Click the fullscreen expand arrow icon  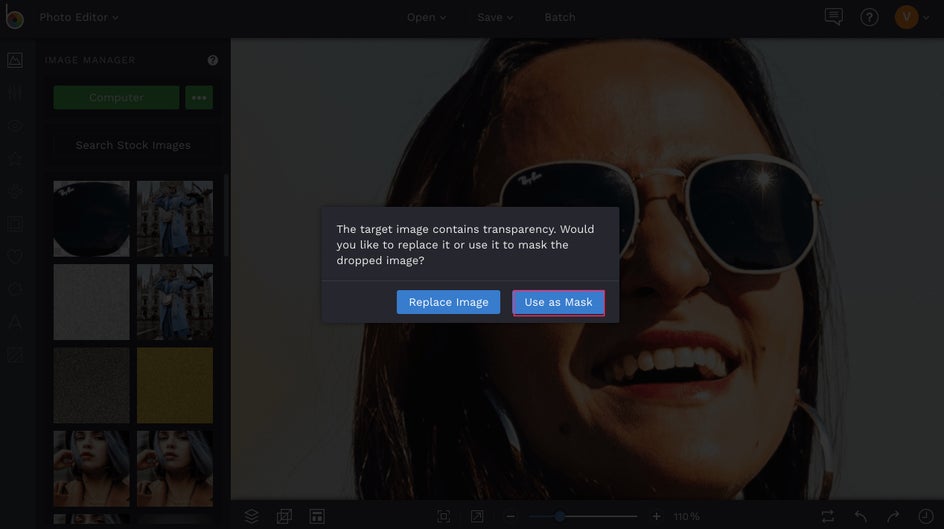tap(477, 516)
